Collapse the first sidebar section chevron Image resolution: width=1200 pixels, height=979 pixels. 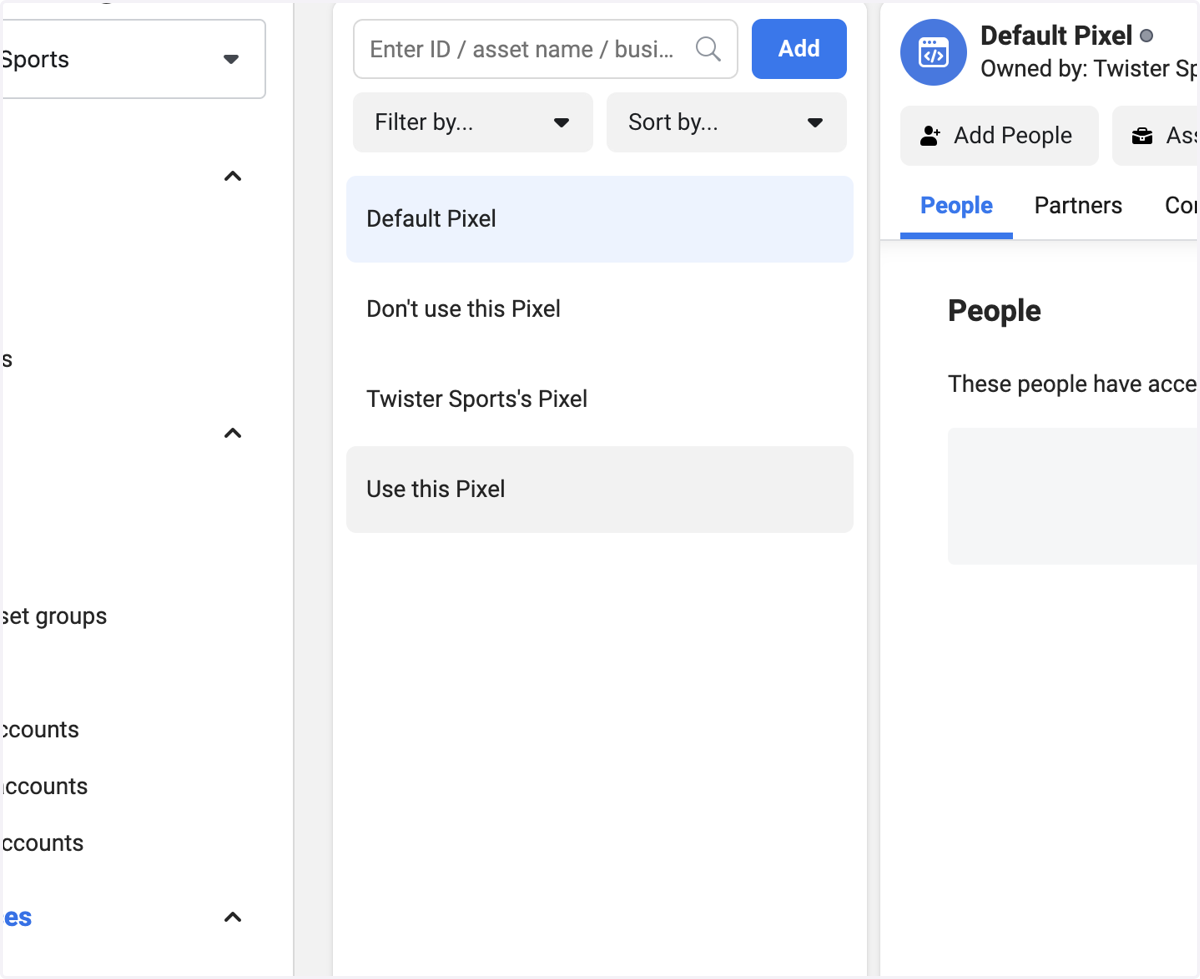pyautogui.click(x=233, y=177)
